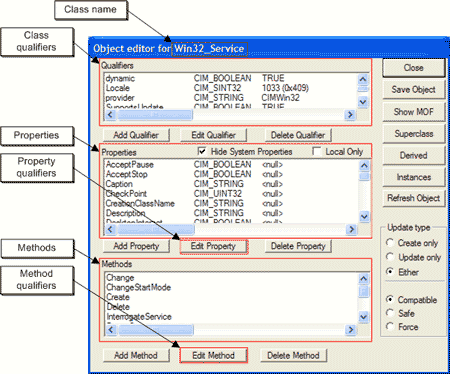The width and height of the screenshot is (450, 374).
Task: Click Delete Qualifier button
Action: [x=298, y=135]
